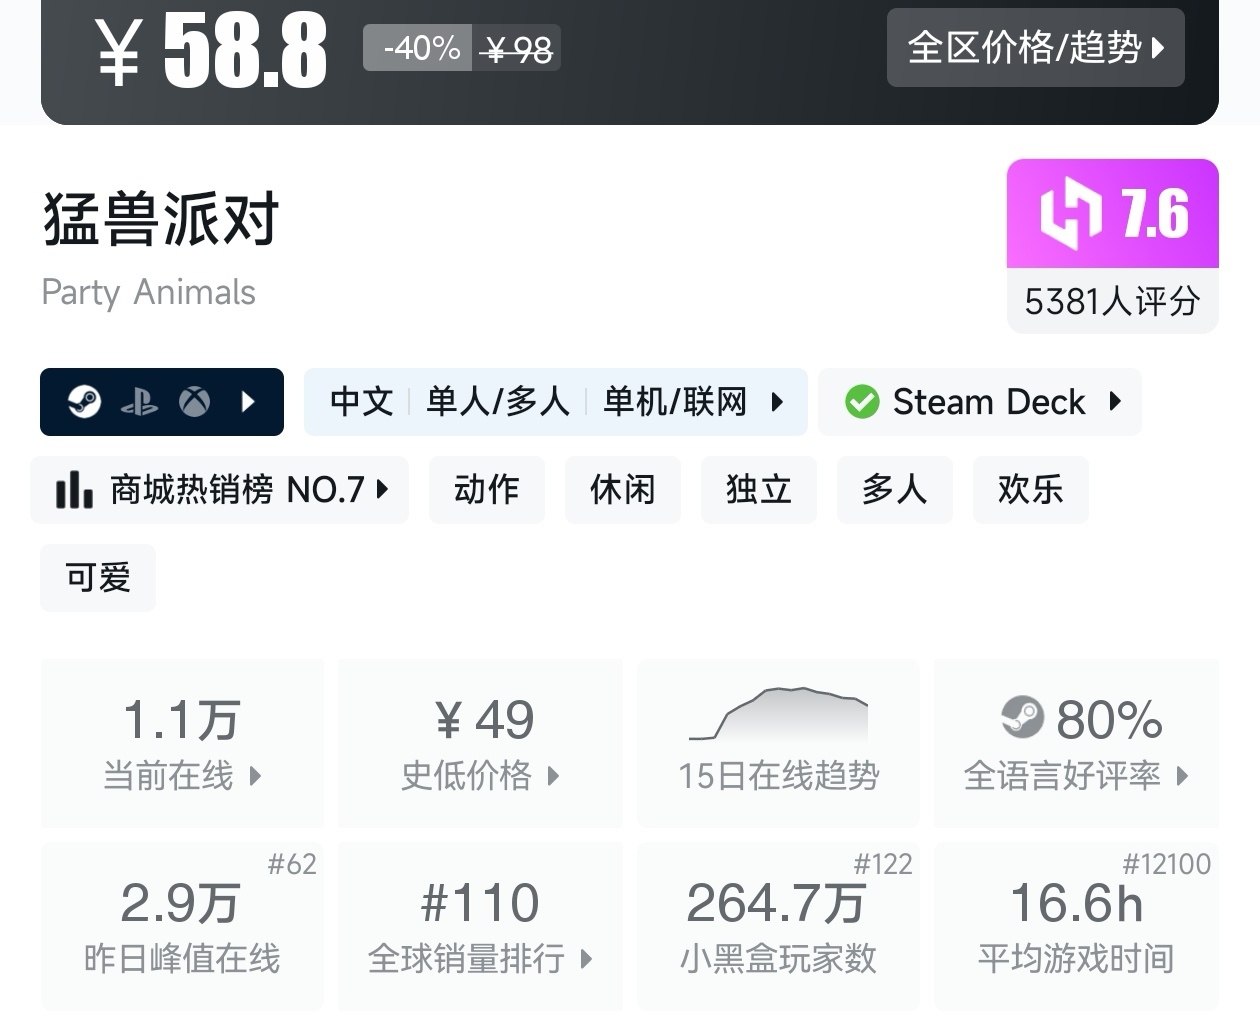This screenshot has width=1260, height=1025.
Task: Select the 休闲 genre tag
Action: coord(622,490)
